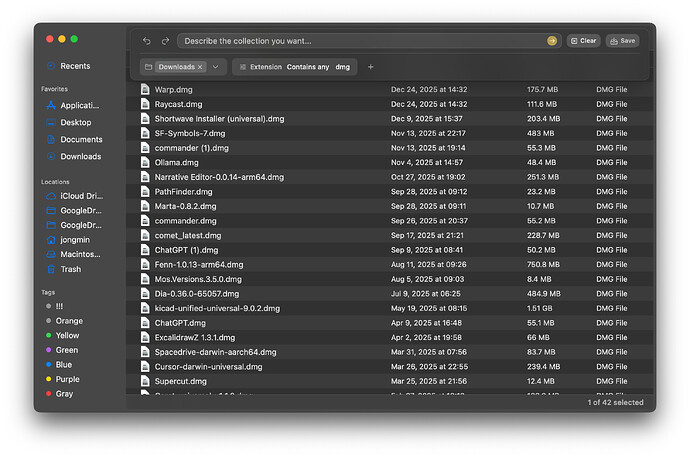This screenshot has height=456, width=690.
Task: Select 'commander.dmg' file name
Action: 185,221
